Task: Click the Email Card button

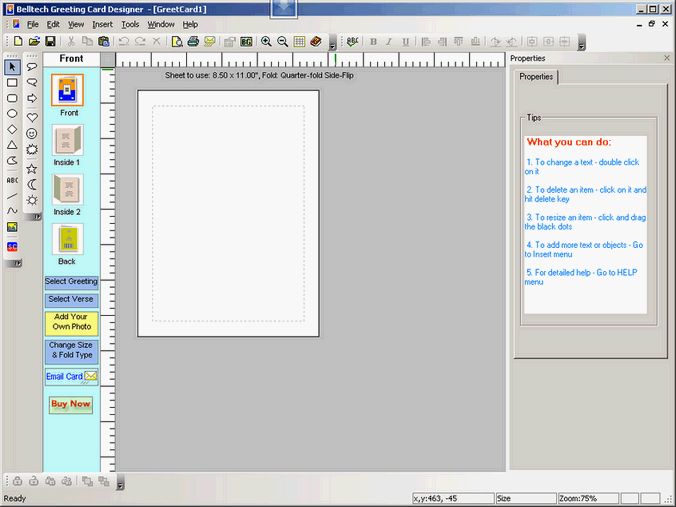Action: pyautogui.click(x=72, y=377)
